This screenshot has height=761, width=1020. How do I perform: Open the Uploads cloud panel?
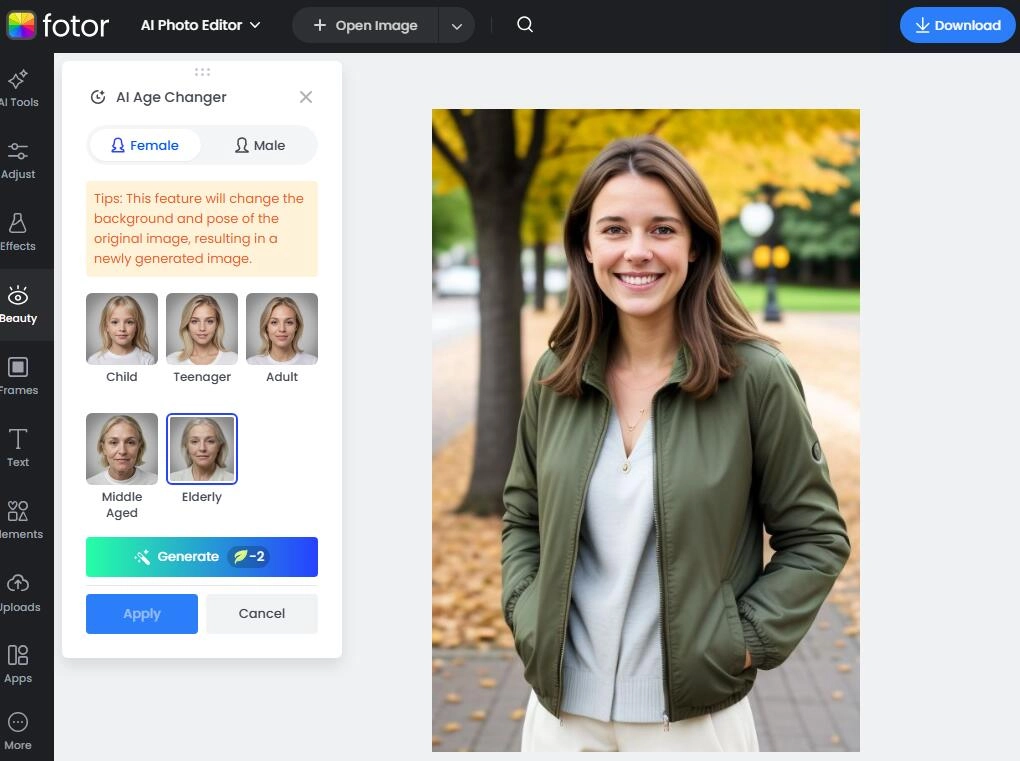[18, 592]
